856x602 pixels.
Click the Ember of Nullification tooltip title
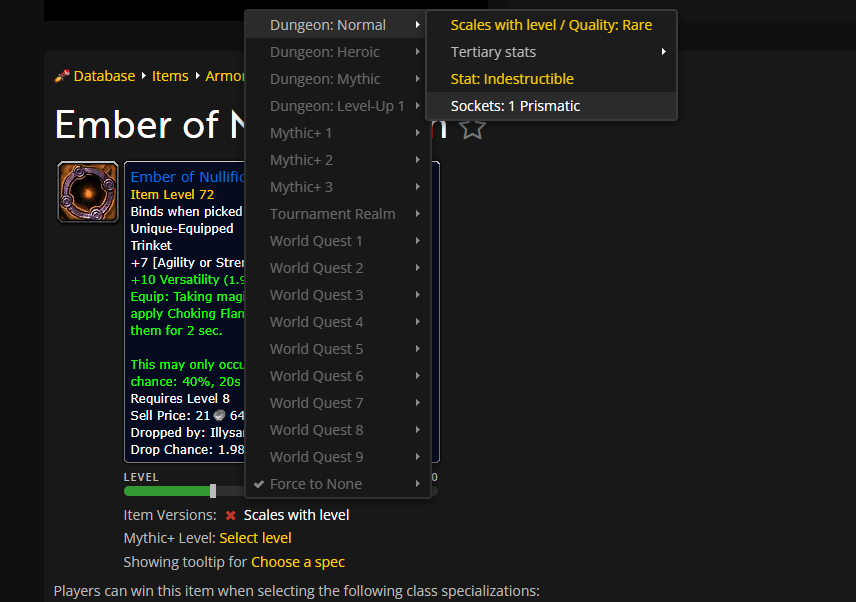[187, 177]
